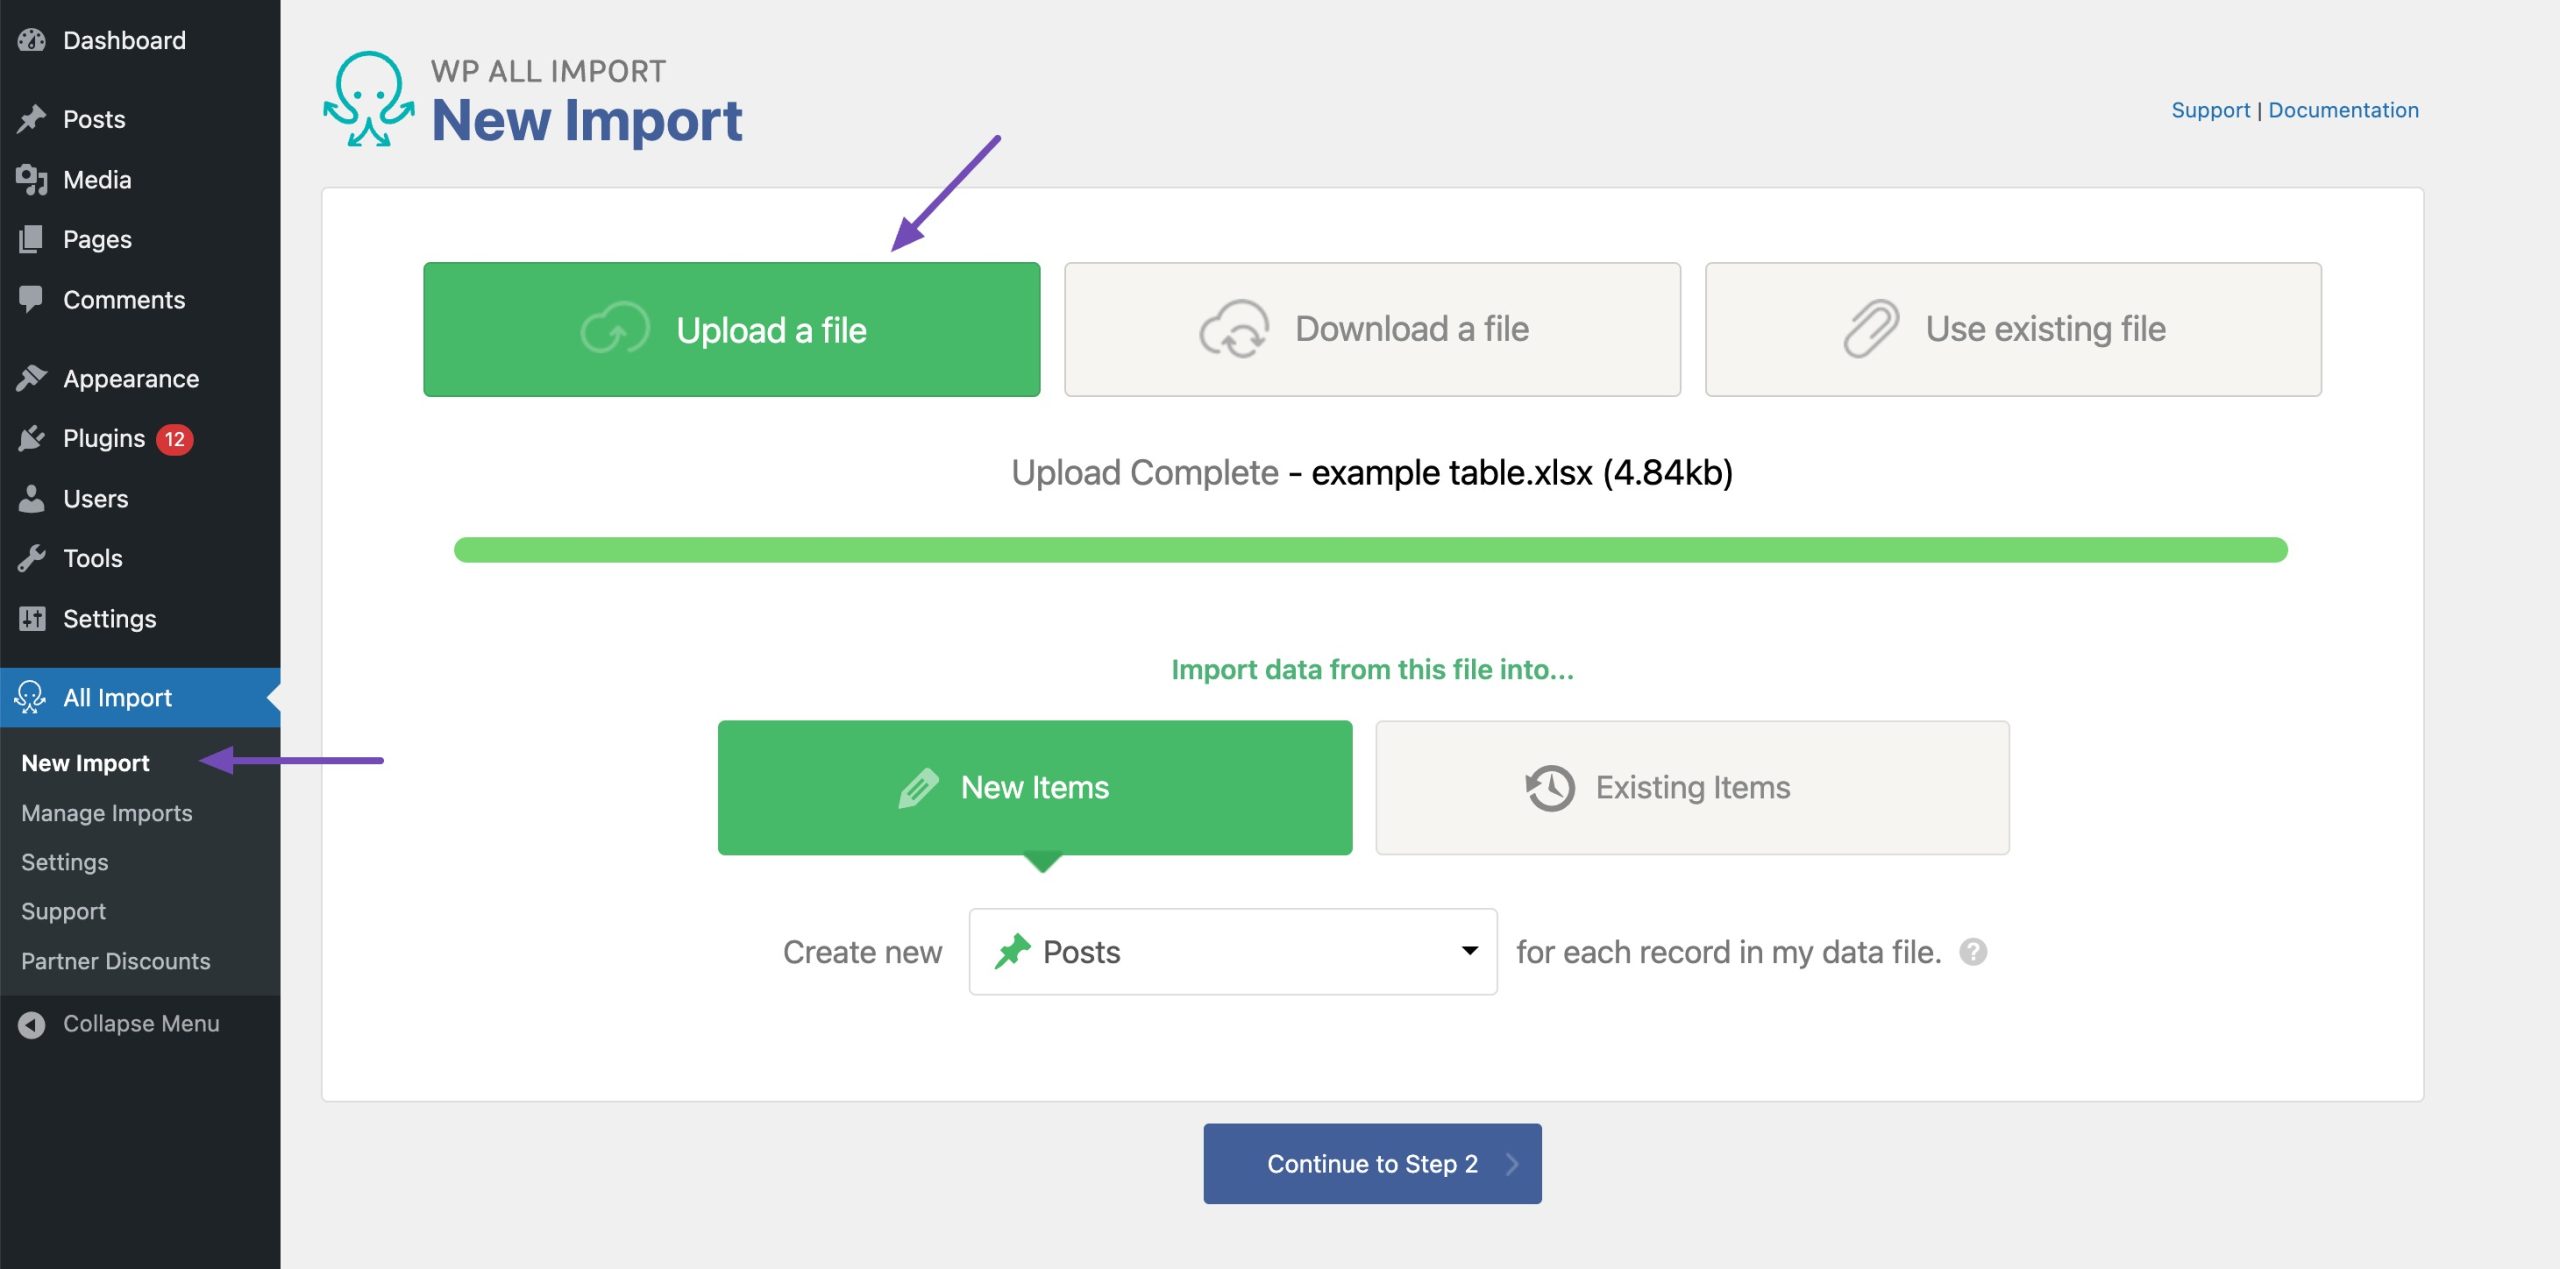Open Settings under All Import

coord(65,862)
